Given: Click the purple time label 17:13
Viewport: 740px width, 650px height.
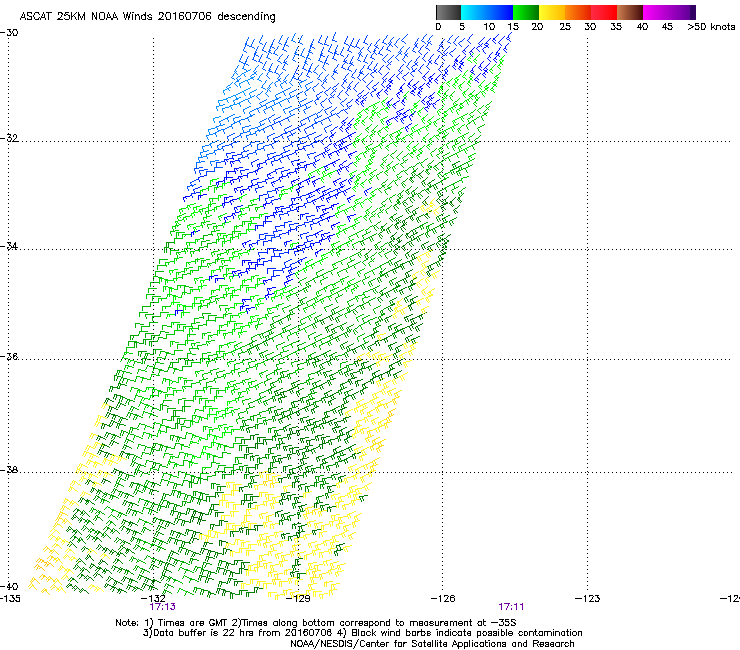Looking at the screenshot, I should 162,607.
